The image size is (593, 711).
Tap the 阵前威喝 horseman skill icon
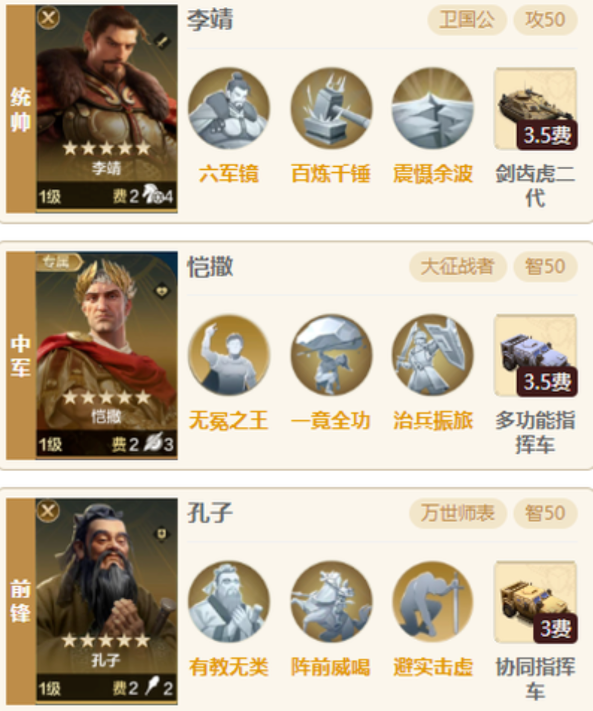click(x=331, y=602)
